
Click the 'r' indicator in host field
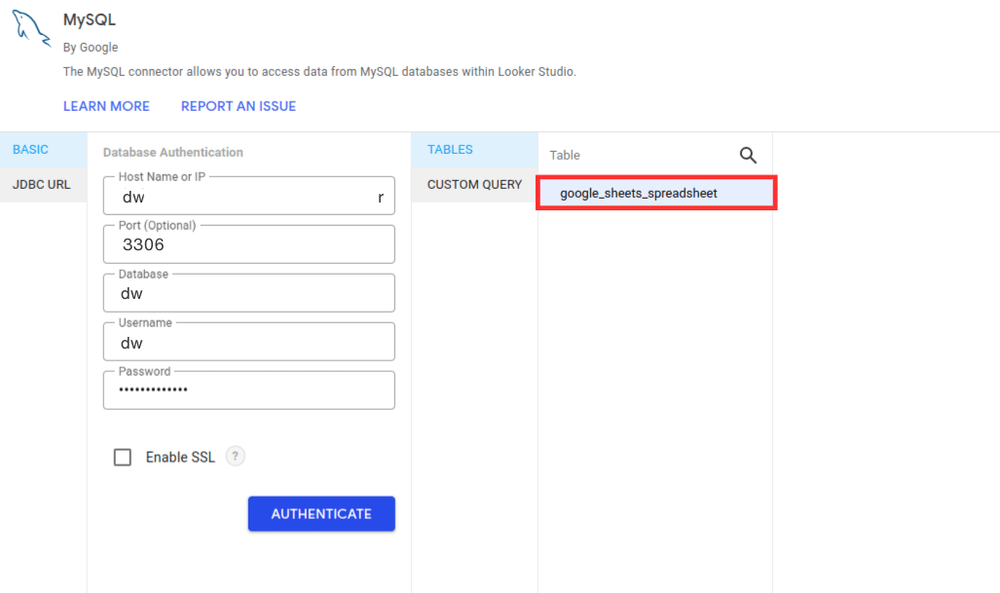click(380, 197)
